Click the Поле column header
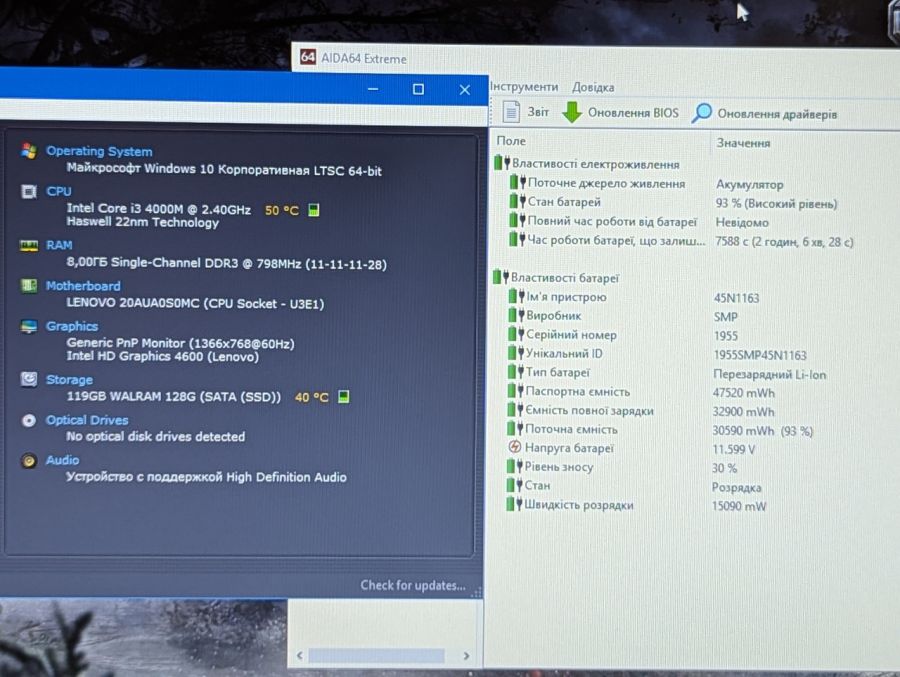The image size is (900, 677). pyautogui.click(x=511, y=141)
